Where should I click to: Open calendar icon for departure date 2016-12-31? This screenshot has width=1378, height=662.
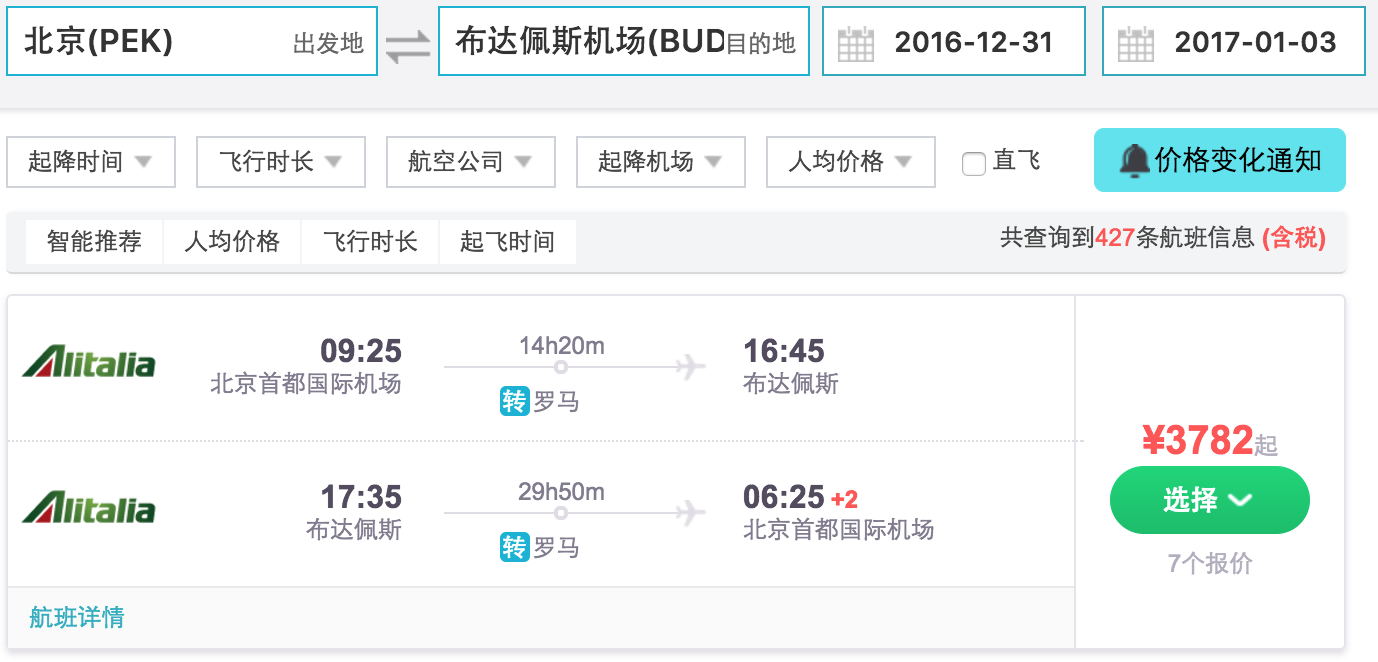pos(856,44)
